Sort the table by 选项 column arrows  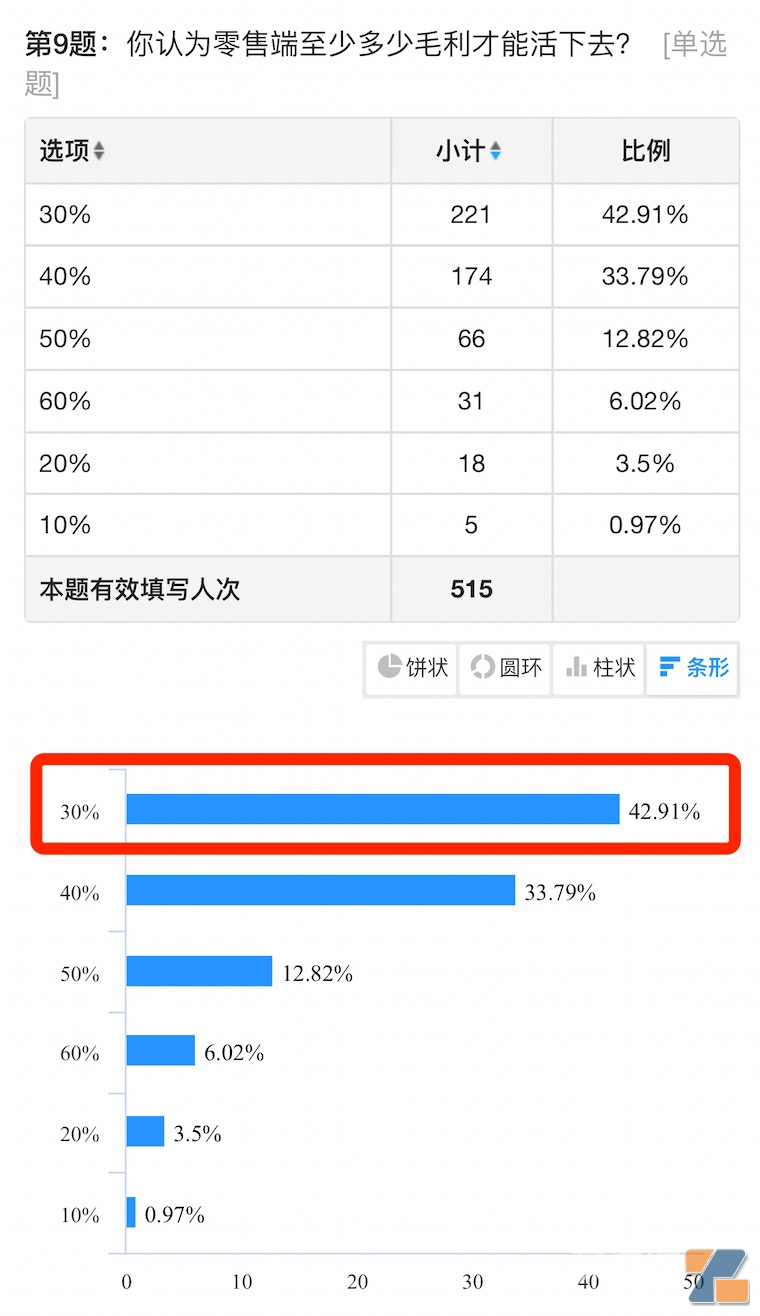click(99, 151)
